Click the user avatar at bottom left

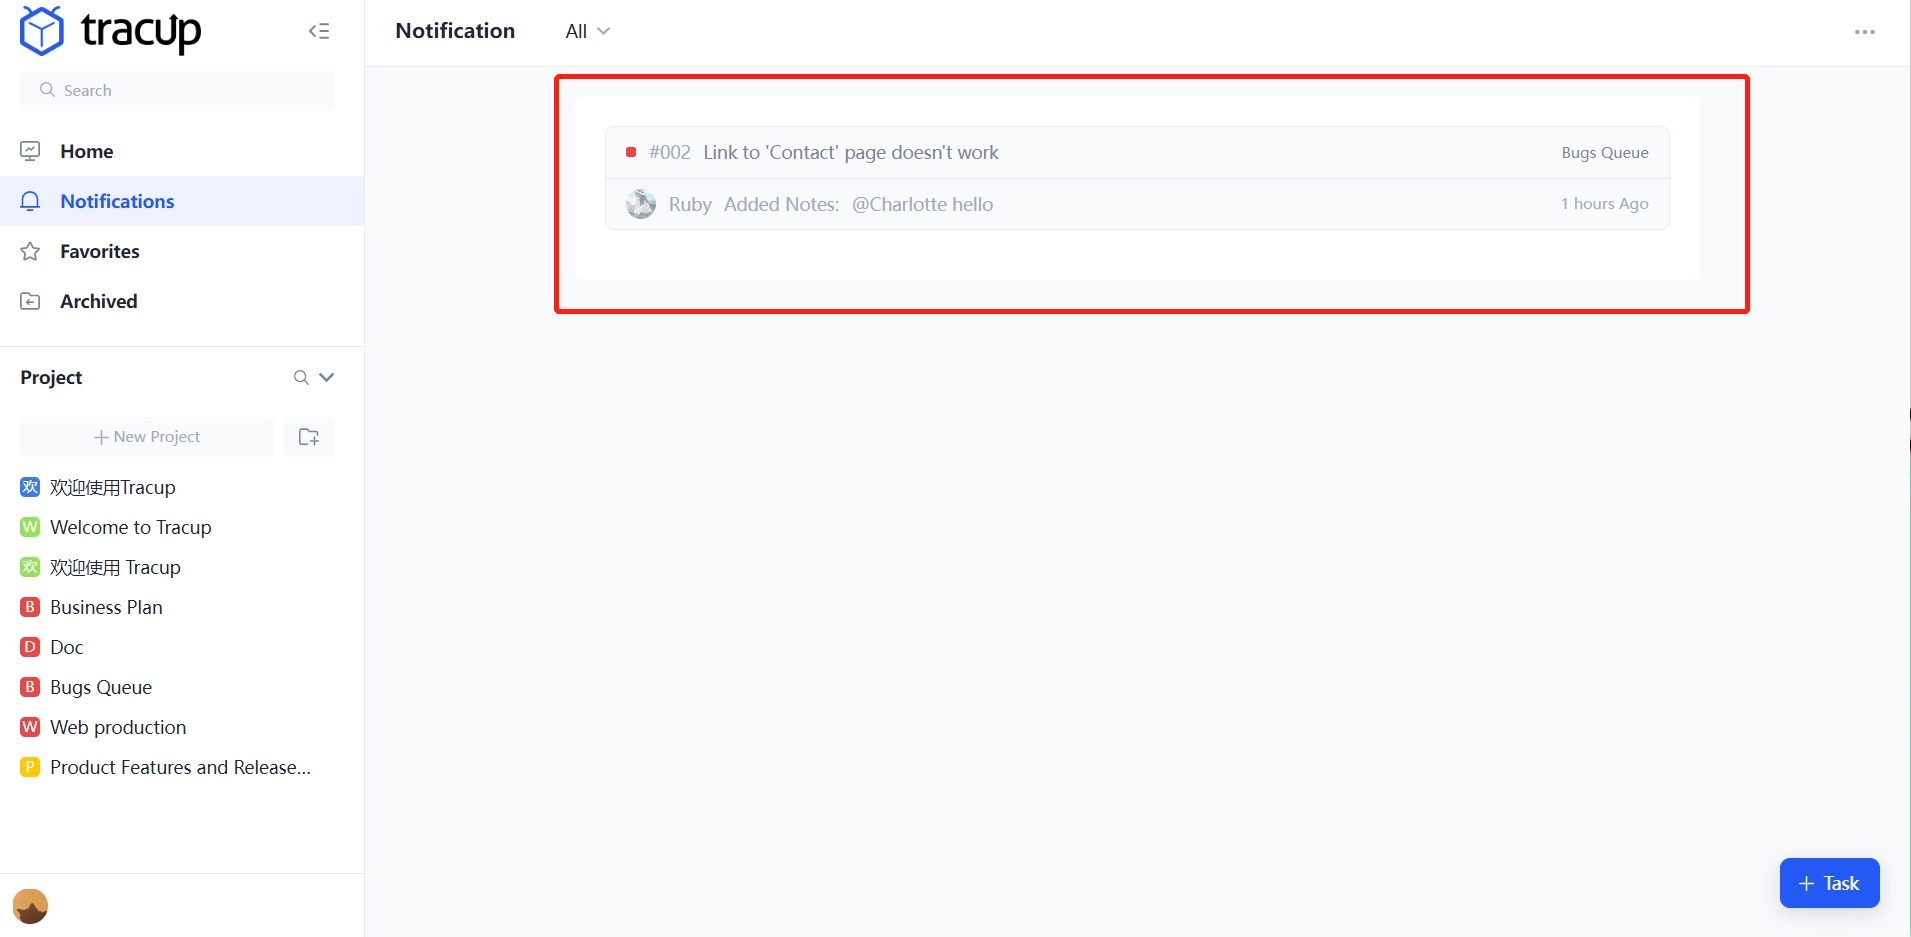point(29,905)
